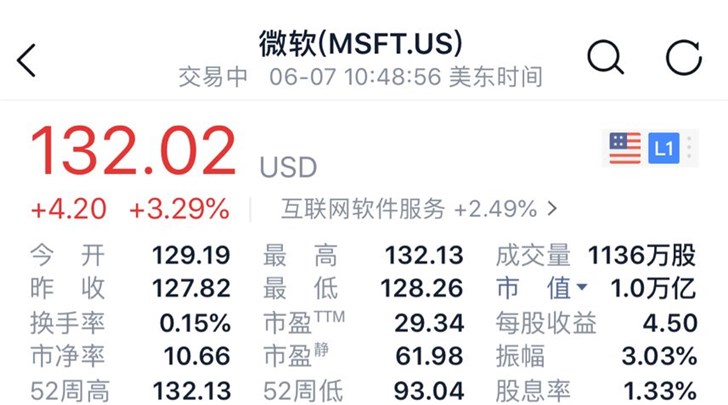Open the search magnifier icon
The width and height of the screenshot is (728, 405).
pyautogui.click(x=605, y=58)
